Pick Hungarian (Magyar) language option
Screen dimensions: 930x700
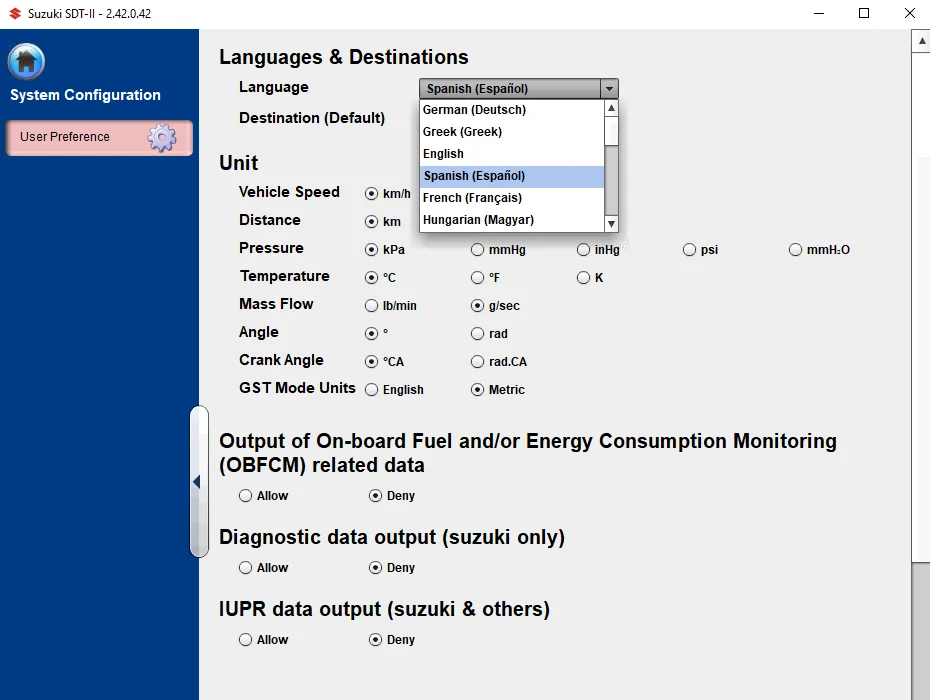(478, 220)
